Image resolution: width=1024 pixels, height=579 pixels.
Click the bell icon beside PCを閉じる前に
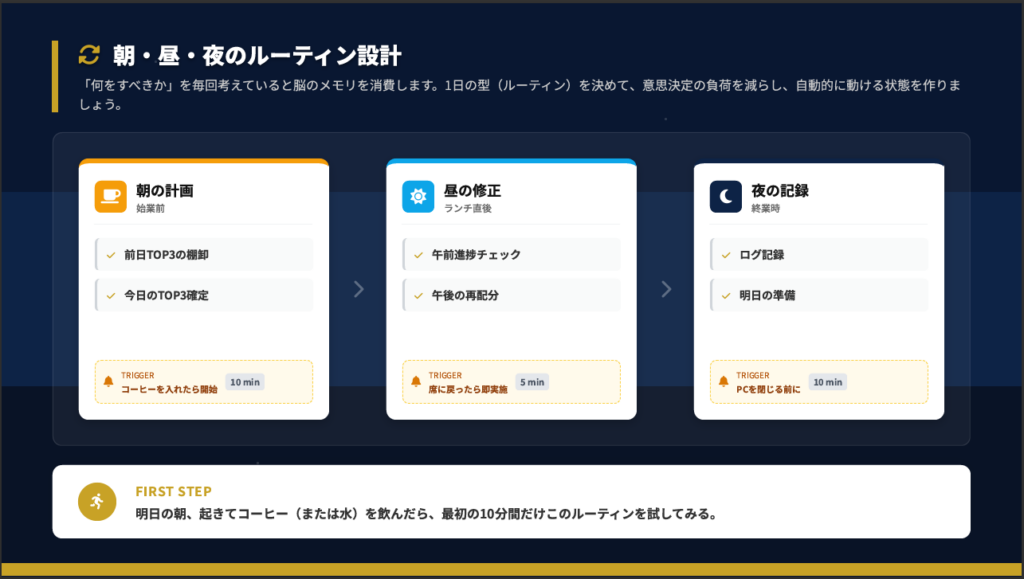724,382
